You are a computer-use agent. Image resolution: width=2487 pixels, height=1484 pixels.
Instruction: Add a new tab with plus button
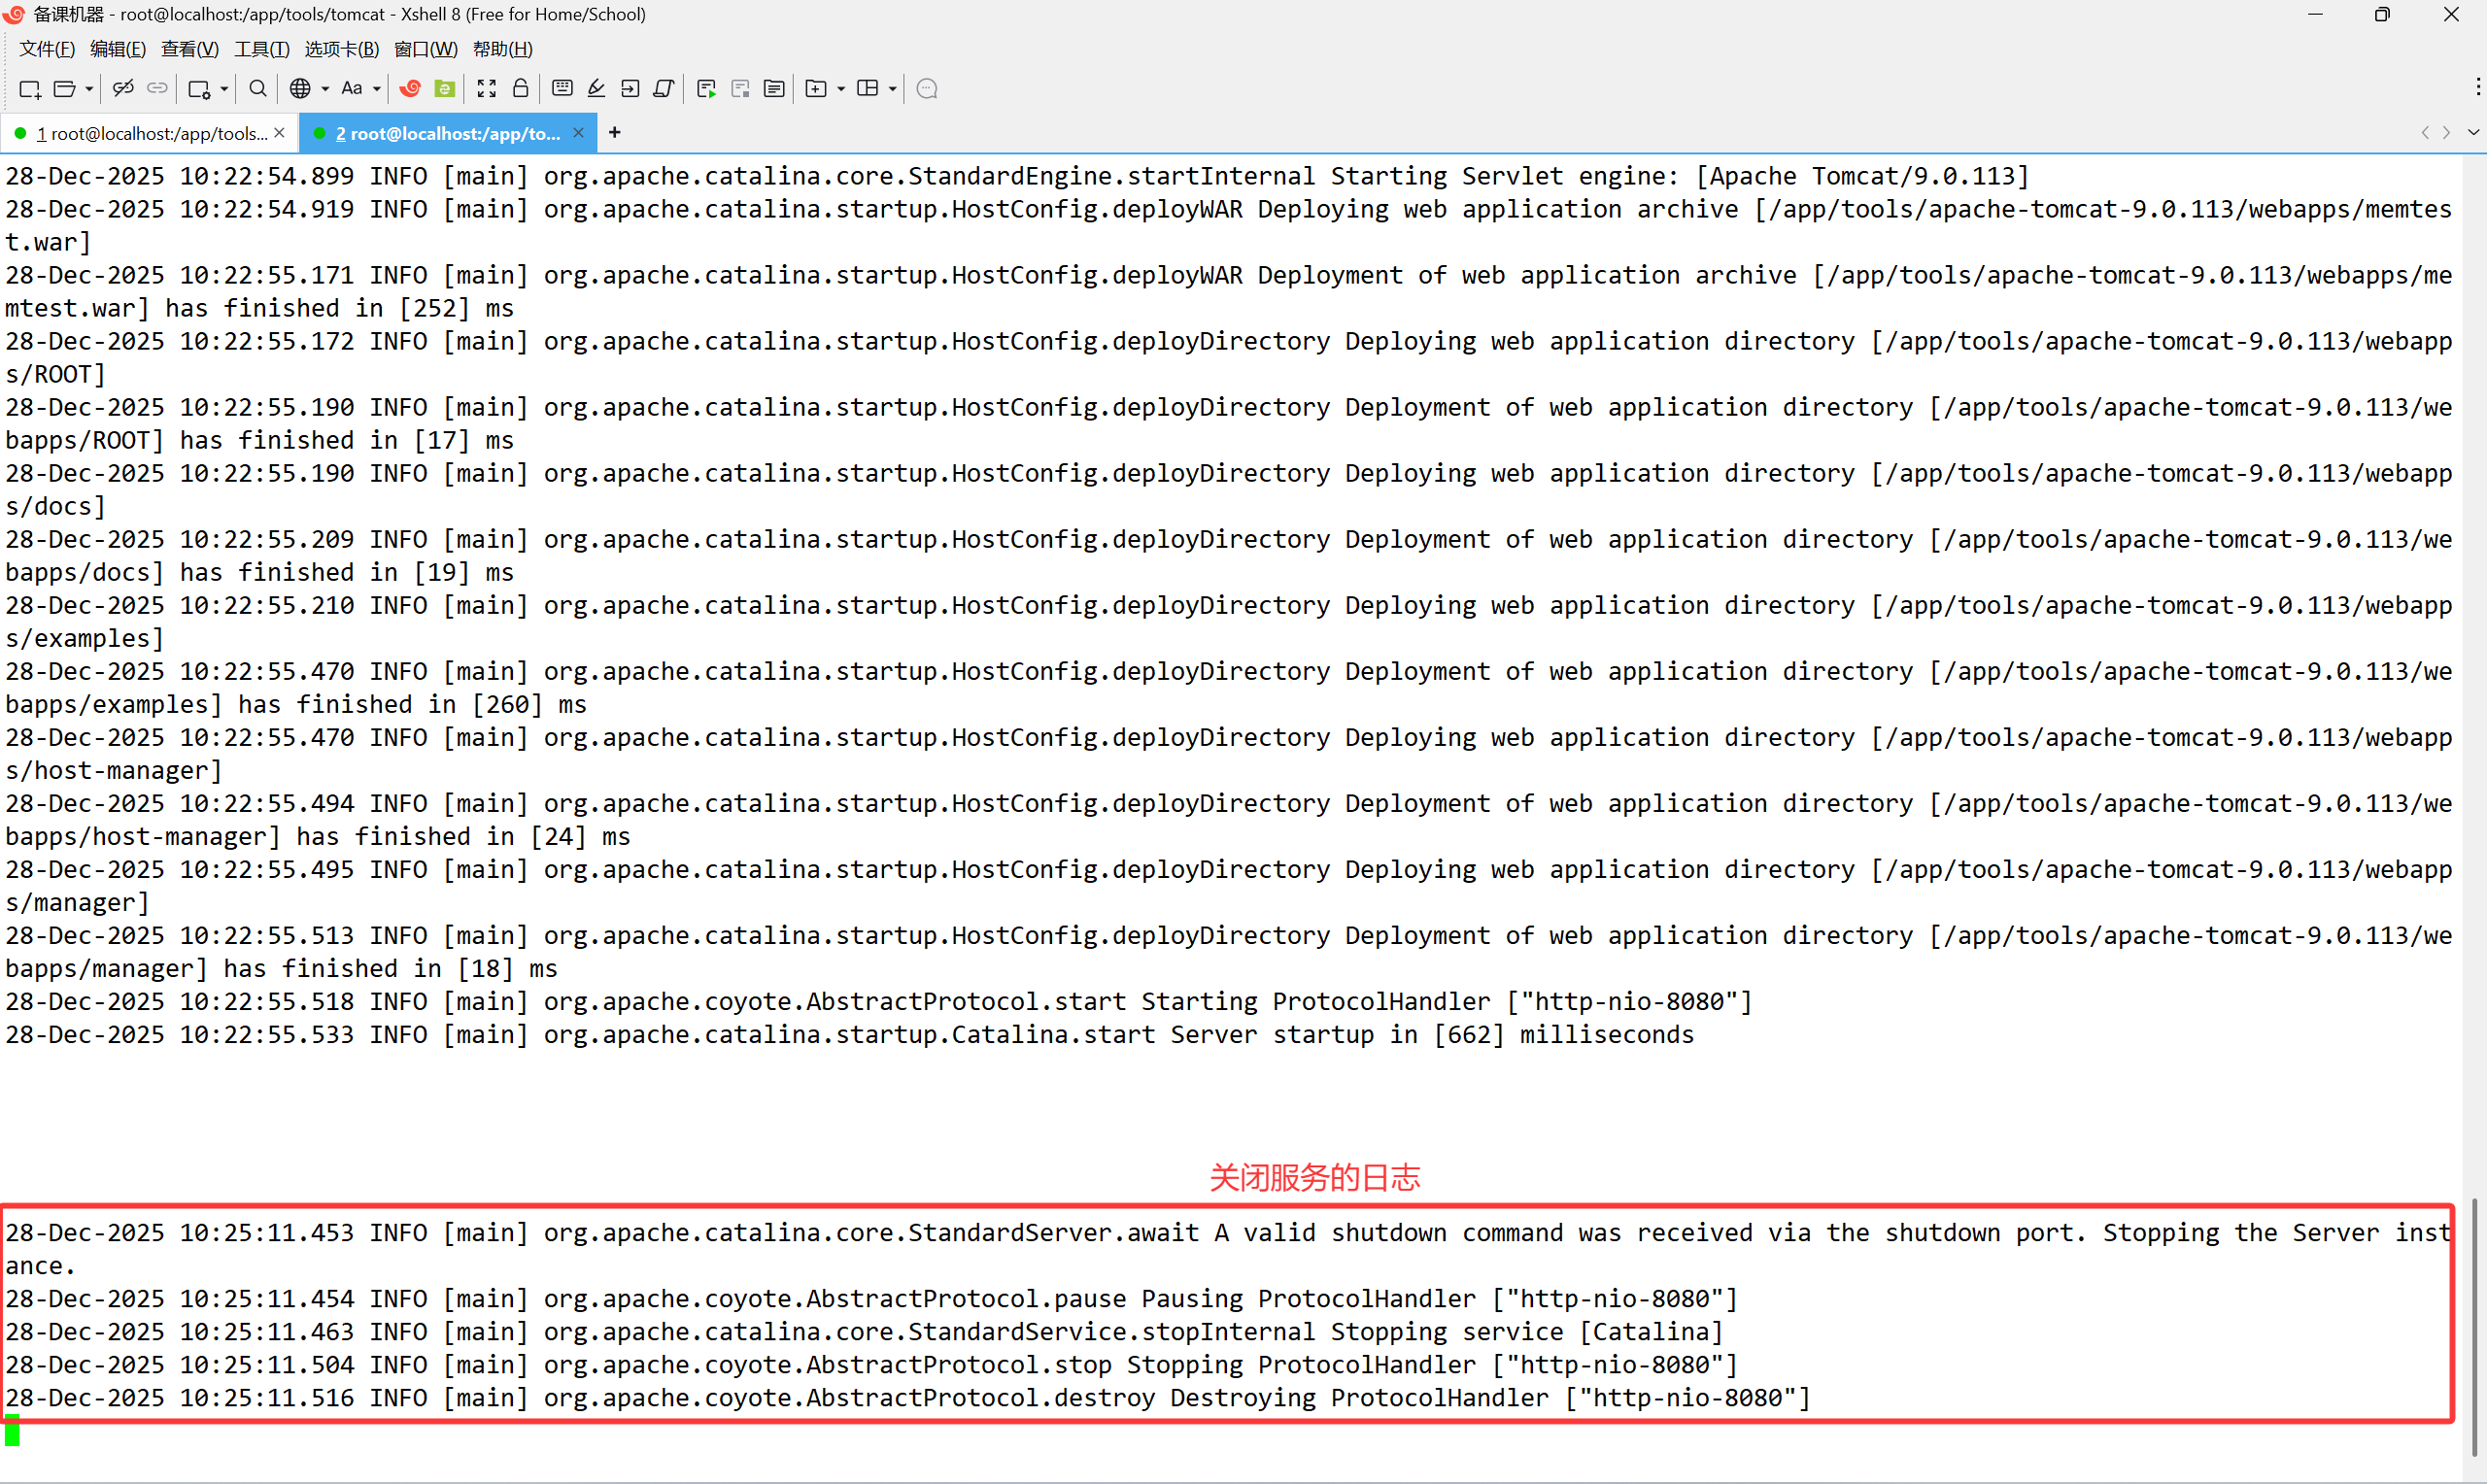[x=614, y=132]
